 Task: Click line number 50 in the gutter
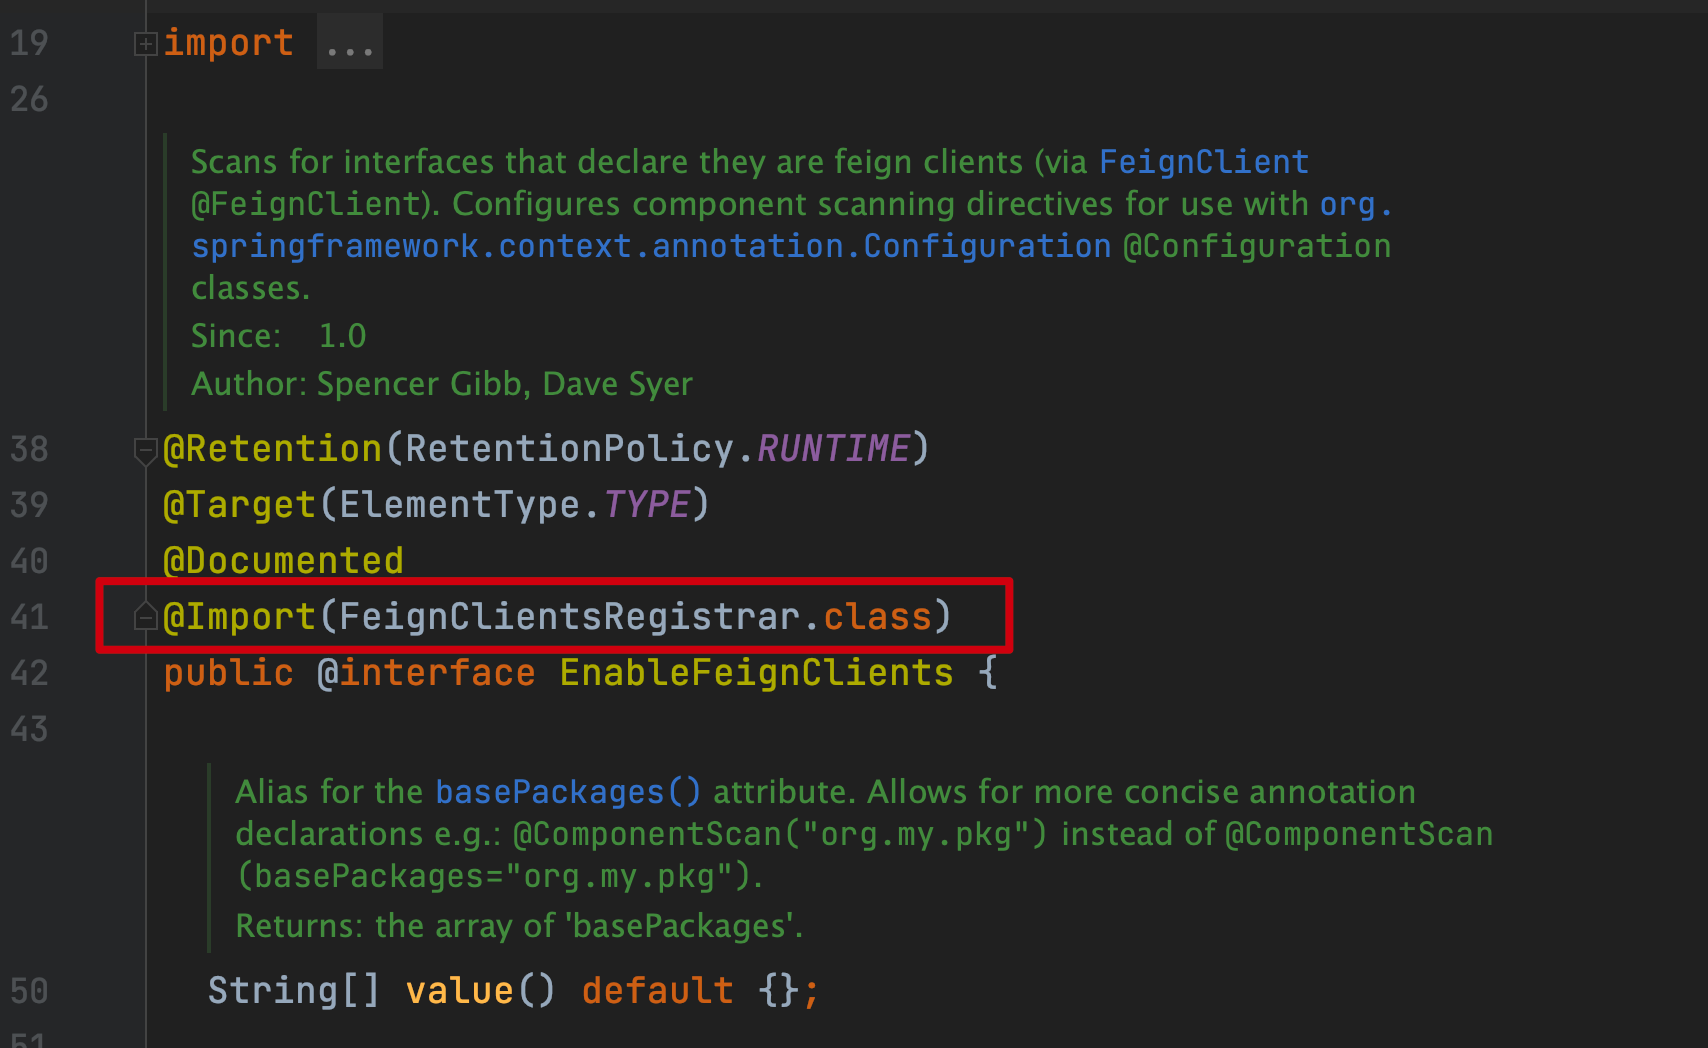(x=29, y=991)
